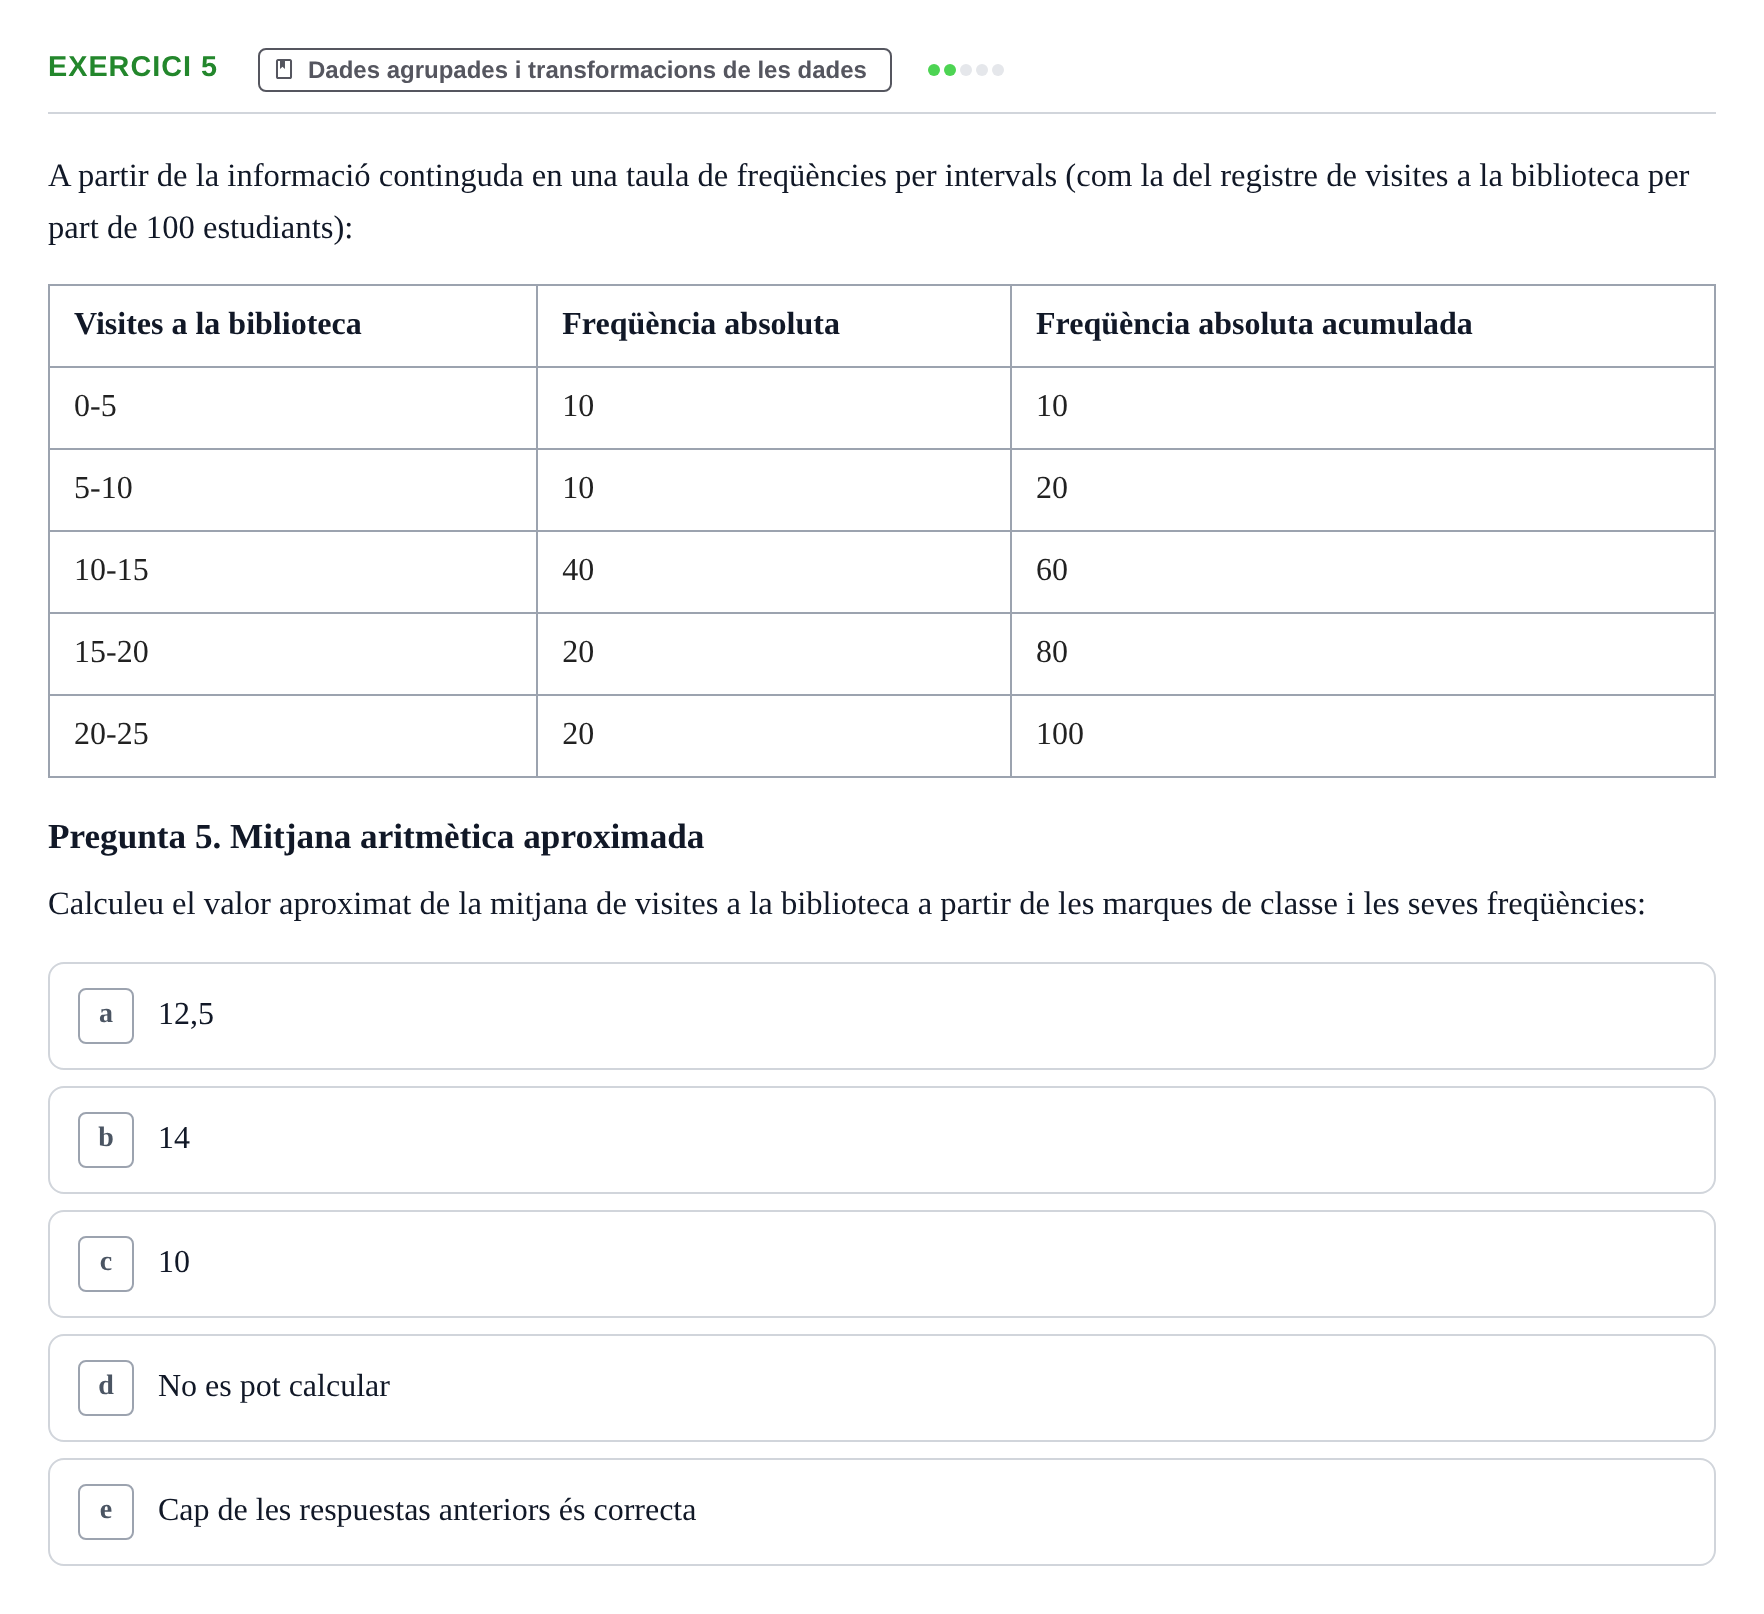Click the '15-20' interval cell
Viewport: 1764px width, 1614px height.
point(293,654)
